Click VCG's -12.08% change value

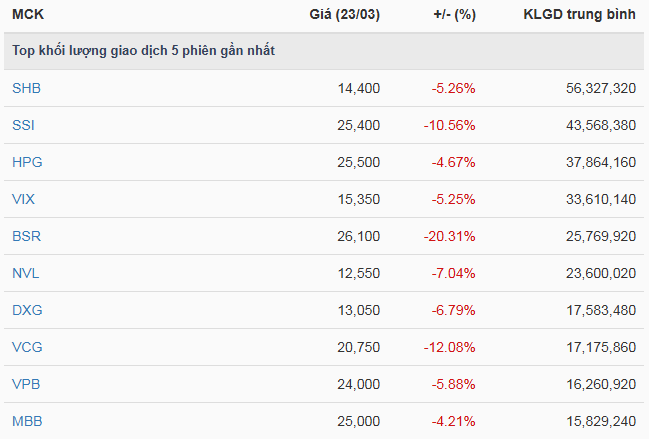coord(450,347)
